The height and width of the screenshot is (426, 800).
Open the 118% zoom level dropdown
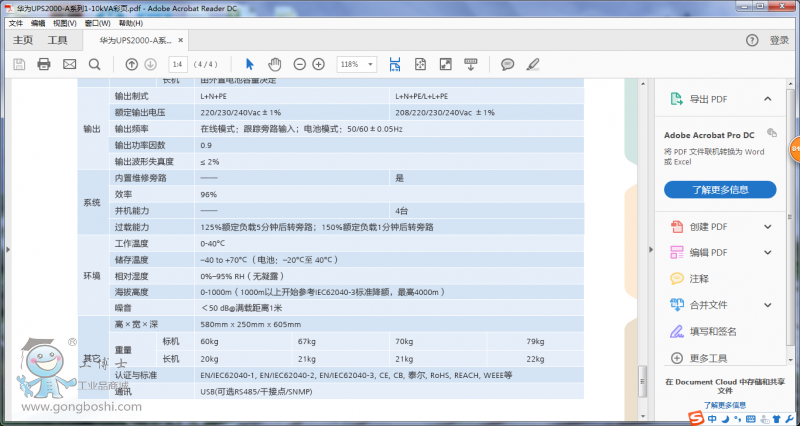[x=356, y=64]
